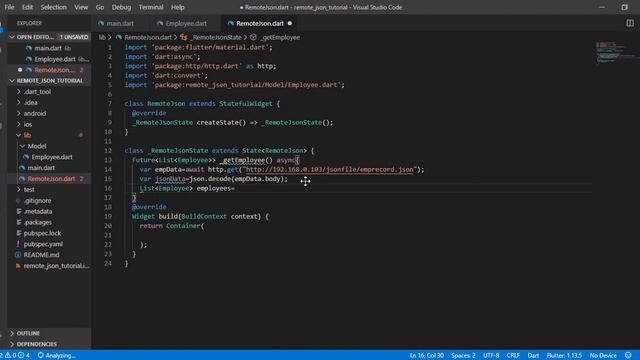The height and width of the screenshot is (360, 640).
Task: Click the emprecord.json URL link in code
Action: 329,169
